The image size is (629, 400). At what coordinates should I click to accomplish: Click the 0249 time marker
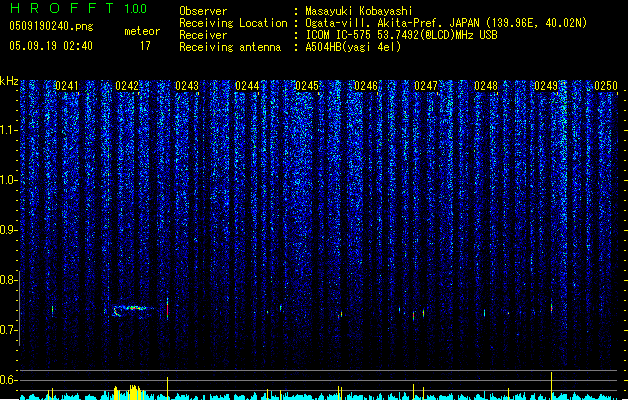pos(546,86)
